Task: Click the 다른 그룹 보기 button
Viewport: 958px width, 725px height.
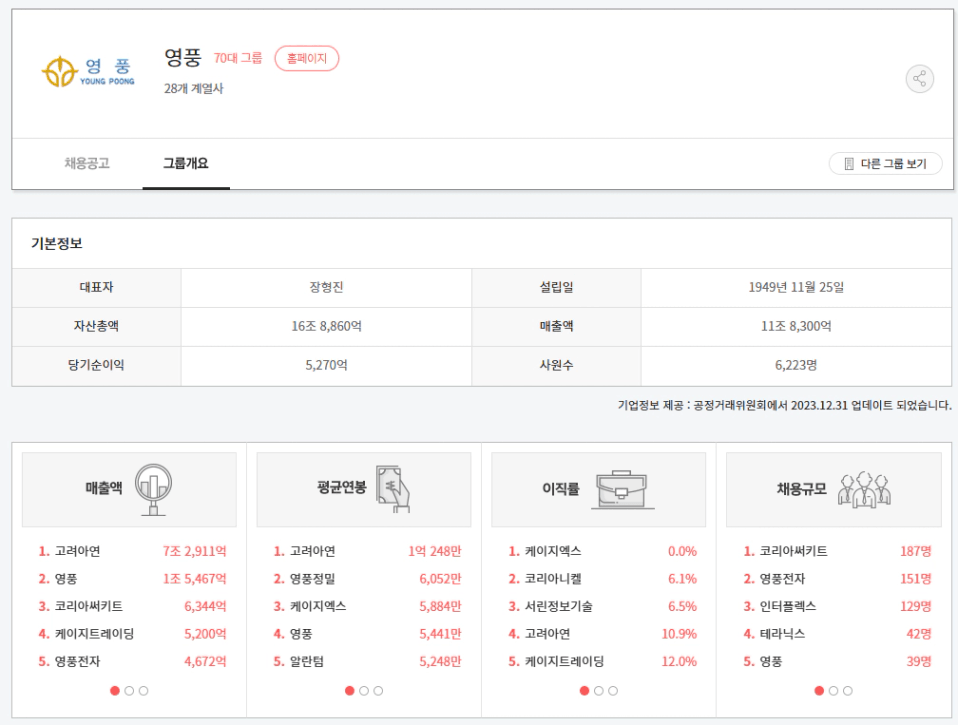Action: (885, 164)
